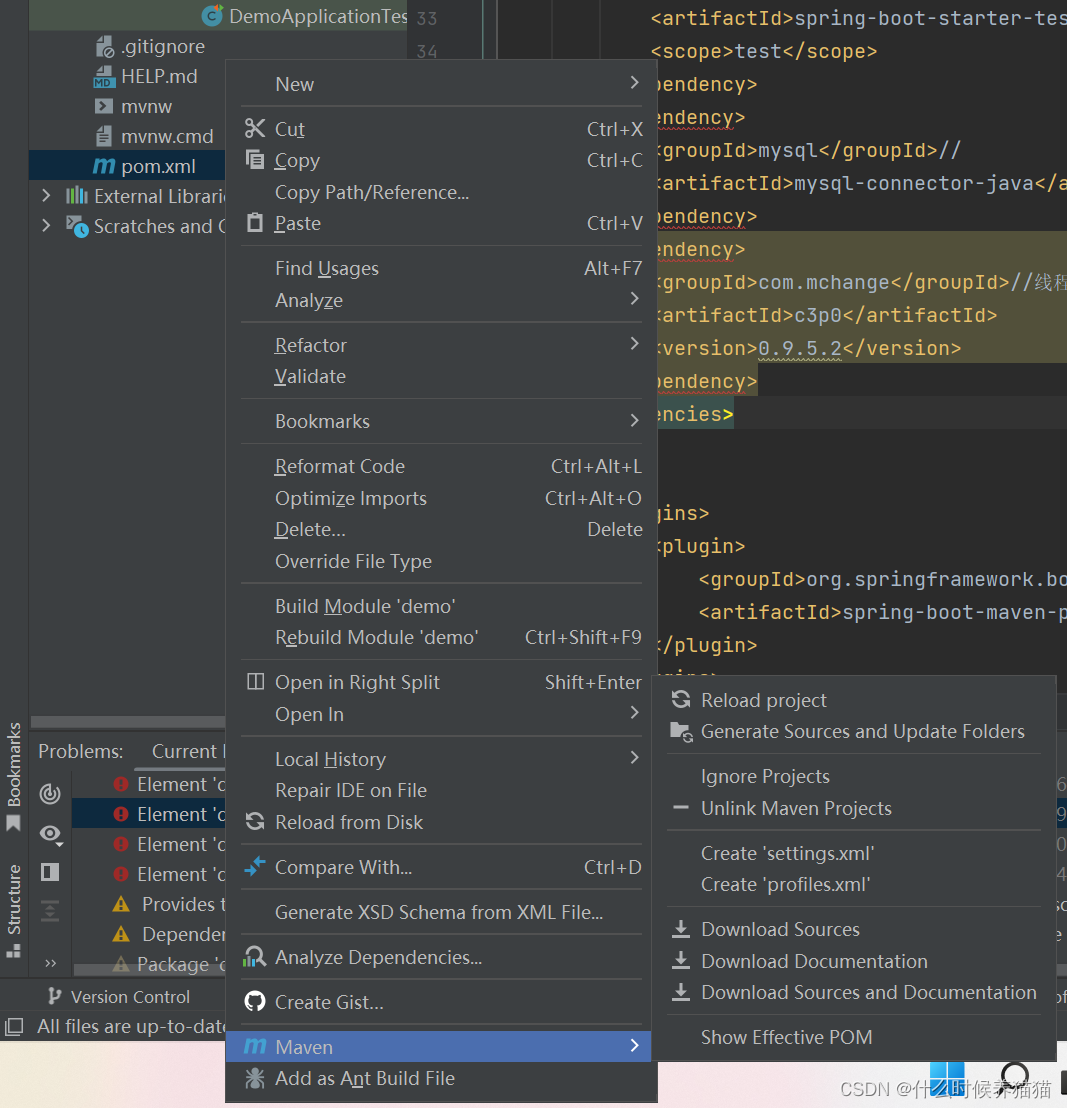Expand the External Libraries tree node
Image resolution: width=1067 pixels, height=1108 pixels.
46,195
